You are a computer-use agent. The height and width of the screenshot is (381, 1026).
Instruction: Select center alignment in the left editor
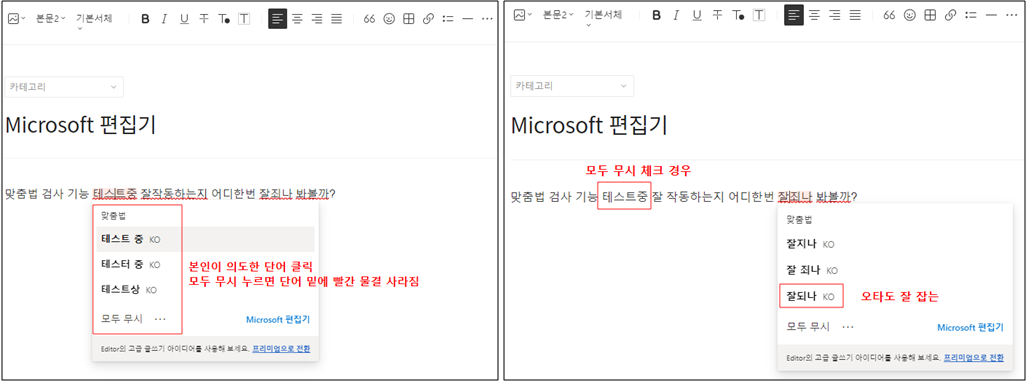(297, 19)
